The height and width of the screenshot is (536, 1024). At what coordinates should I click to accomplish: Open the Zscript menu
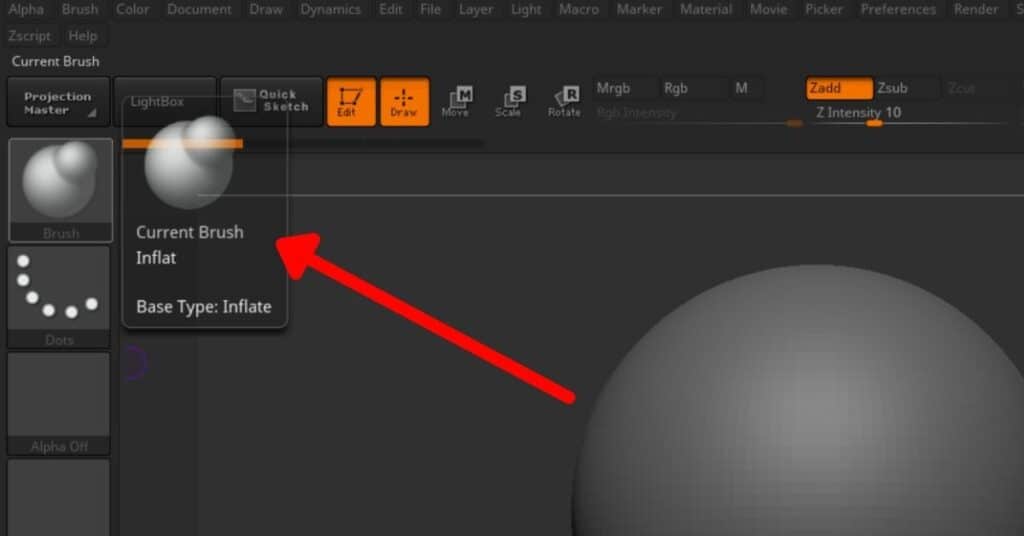[29, 36]
